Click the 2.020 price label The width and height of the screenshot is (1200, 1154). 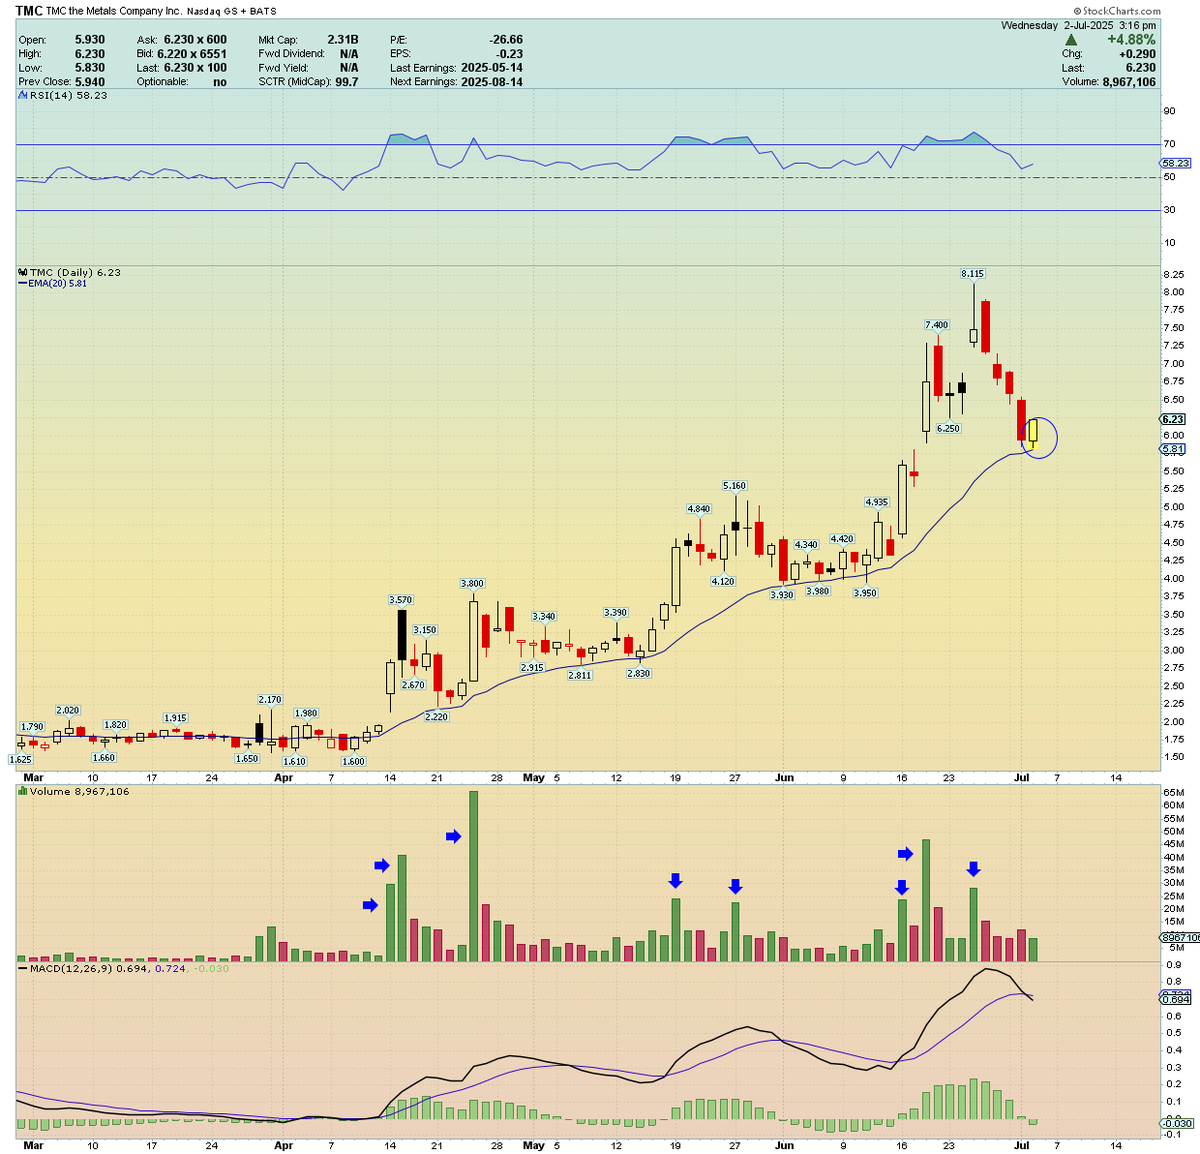click(x=67, y=711)
